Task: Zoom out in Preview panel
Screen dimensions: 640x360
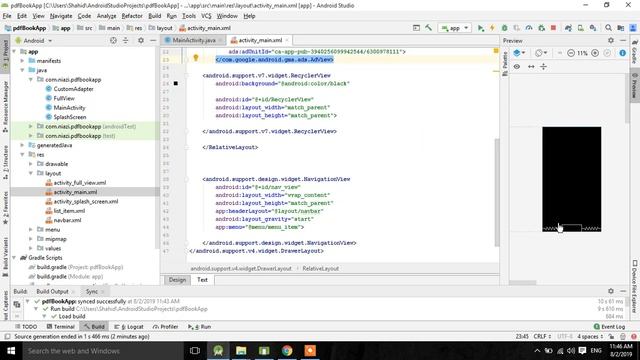Action: [571, 53]
